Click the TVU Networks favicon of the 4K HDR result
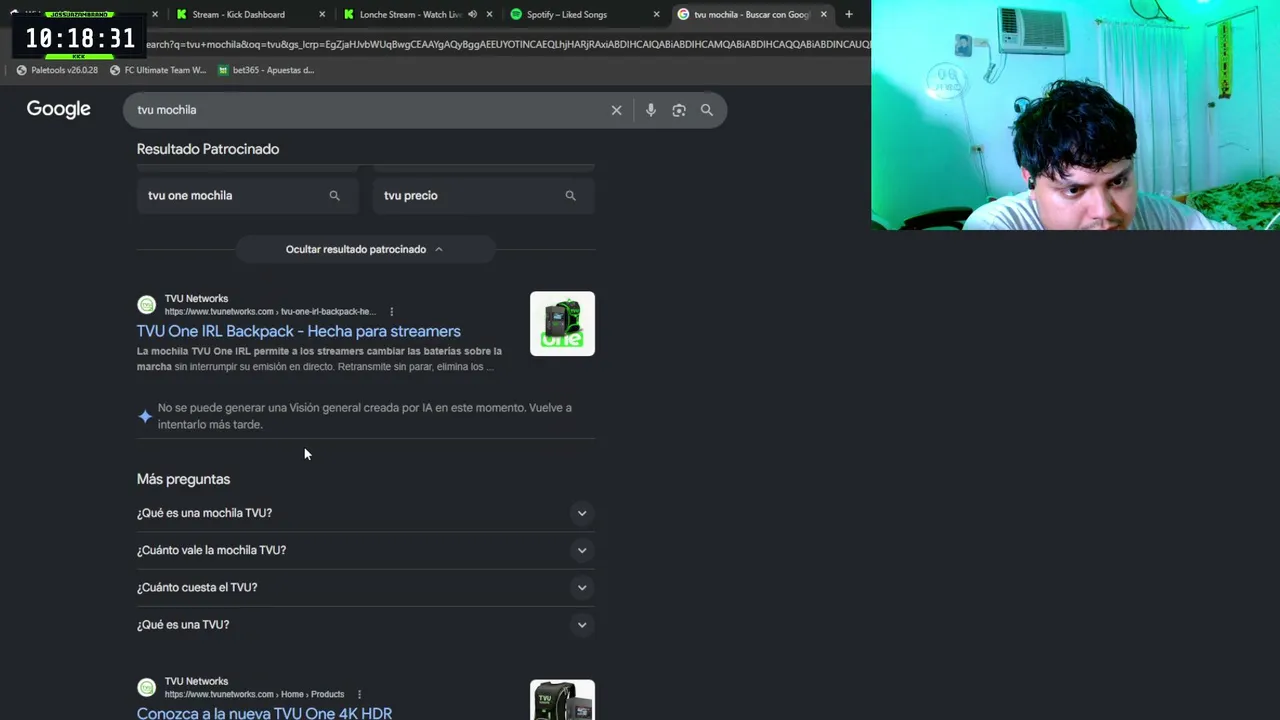Viewport: 1280px width, 720px height. click(x=147, y=688)
